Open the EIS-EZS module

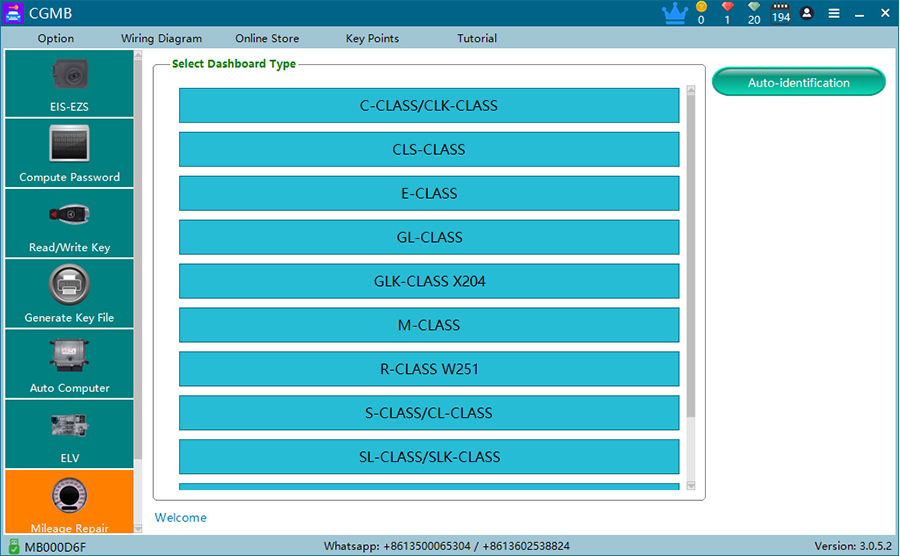pyautogui.click(x=69, y=84)
